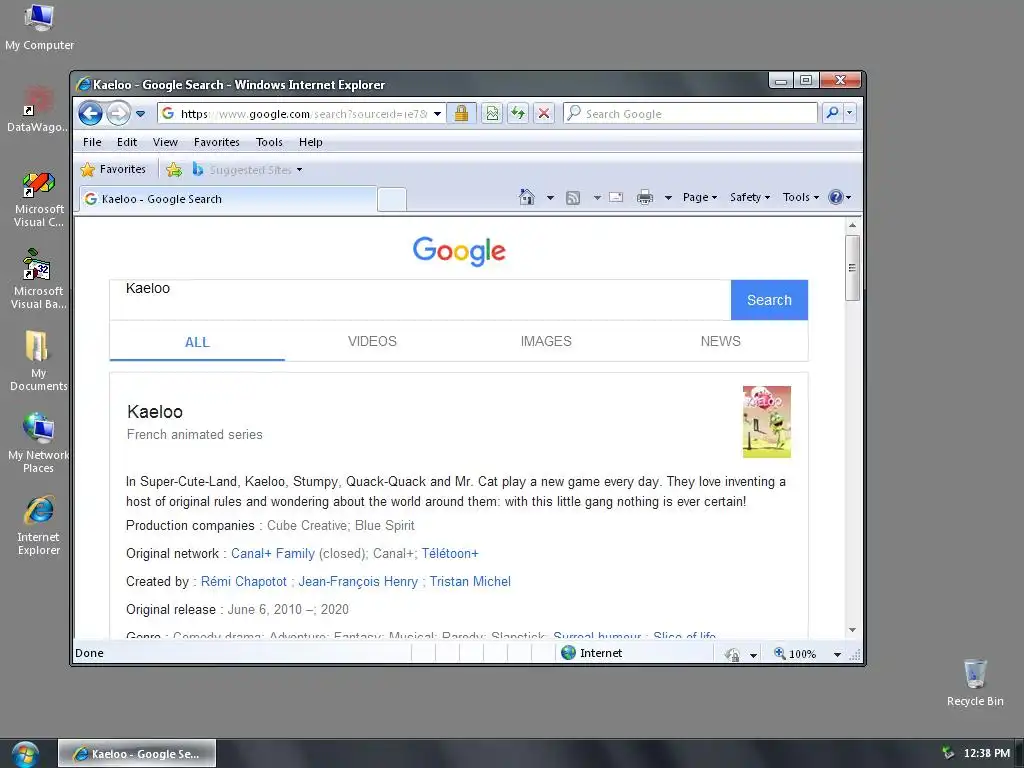
Task: Click the RSS feeds icon
Action: 573,197
